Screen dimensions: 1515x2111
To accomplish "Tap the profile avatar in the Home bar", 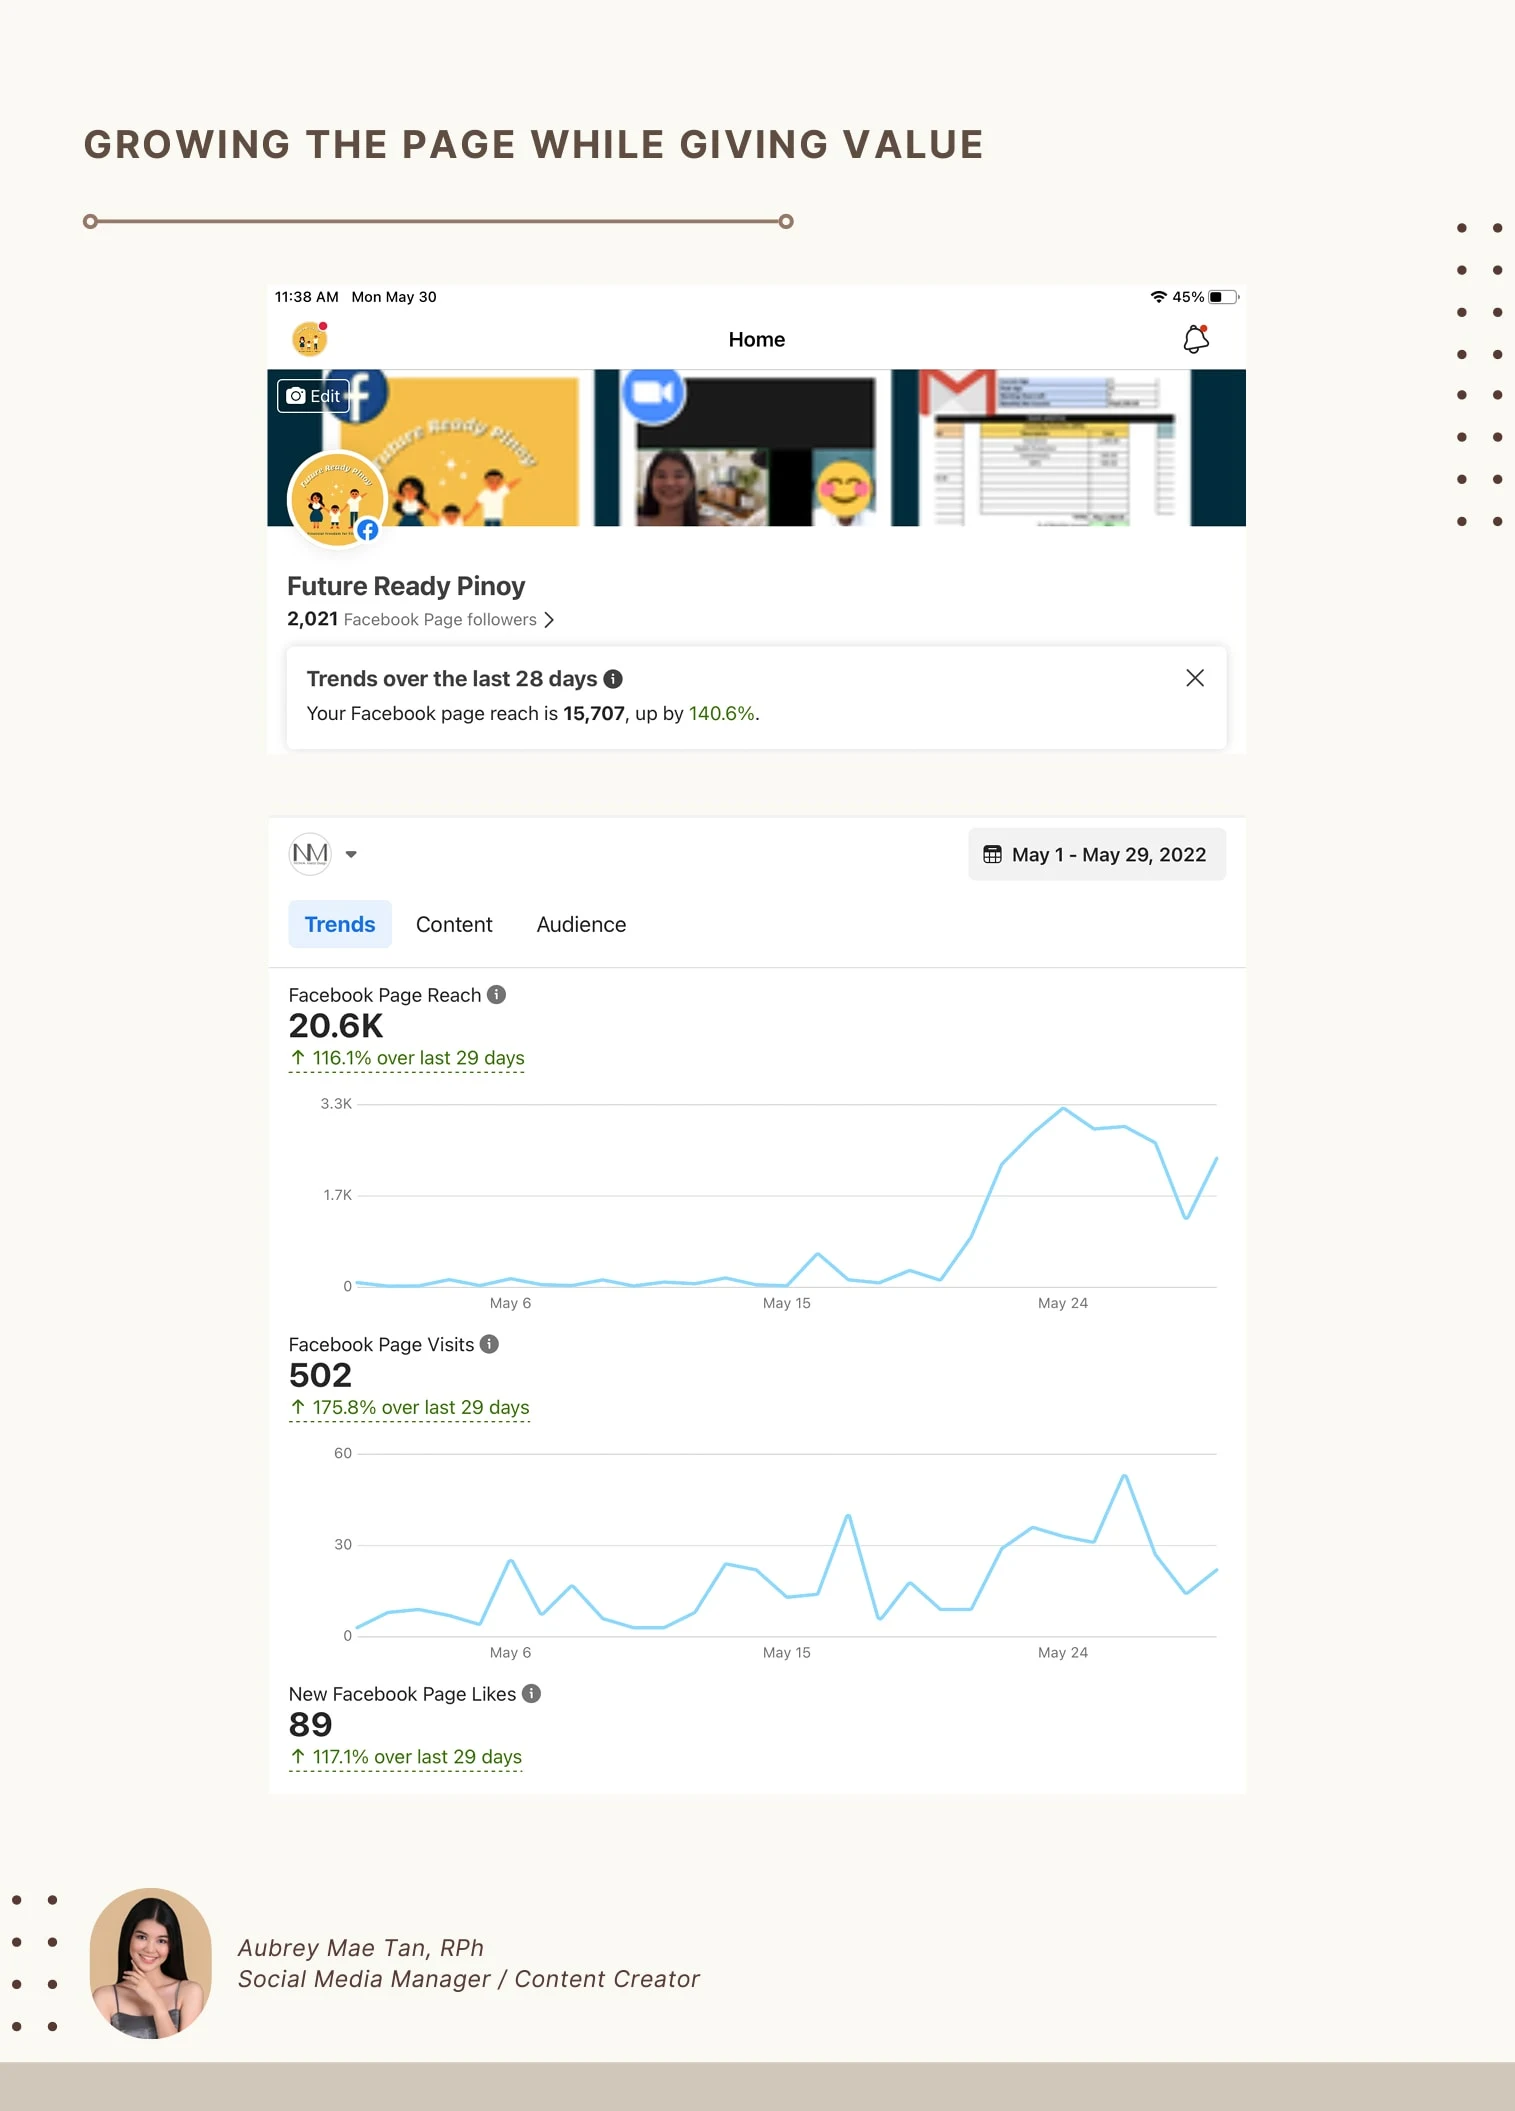I will (310, 340).
